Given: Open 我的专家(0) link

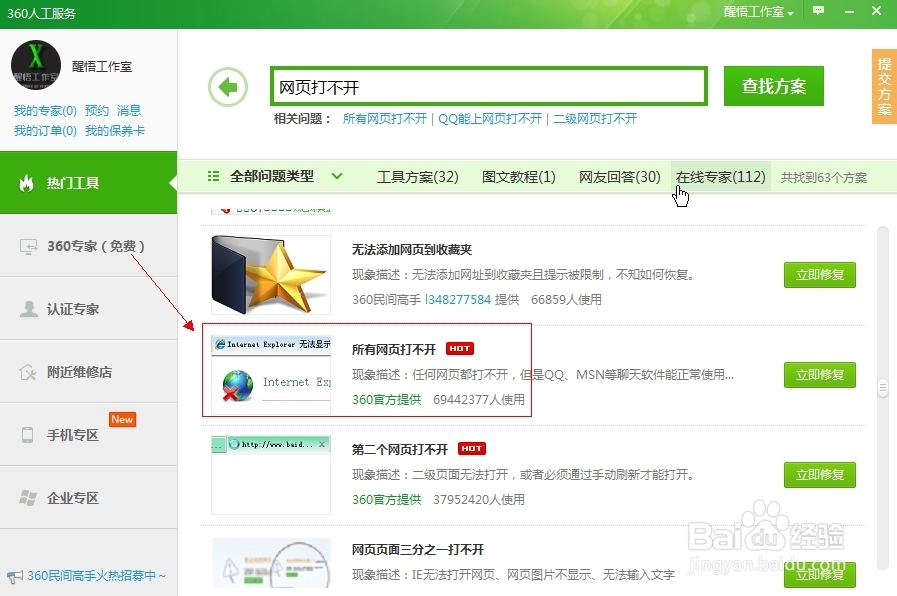Looking at the screenshot, I should tap(45, 110).
